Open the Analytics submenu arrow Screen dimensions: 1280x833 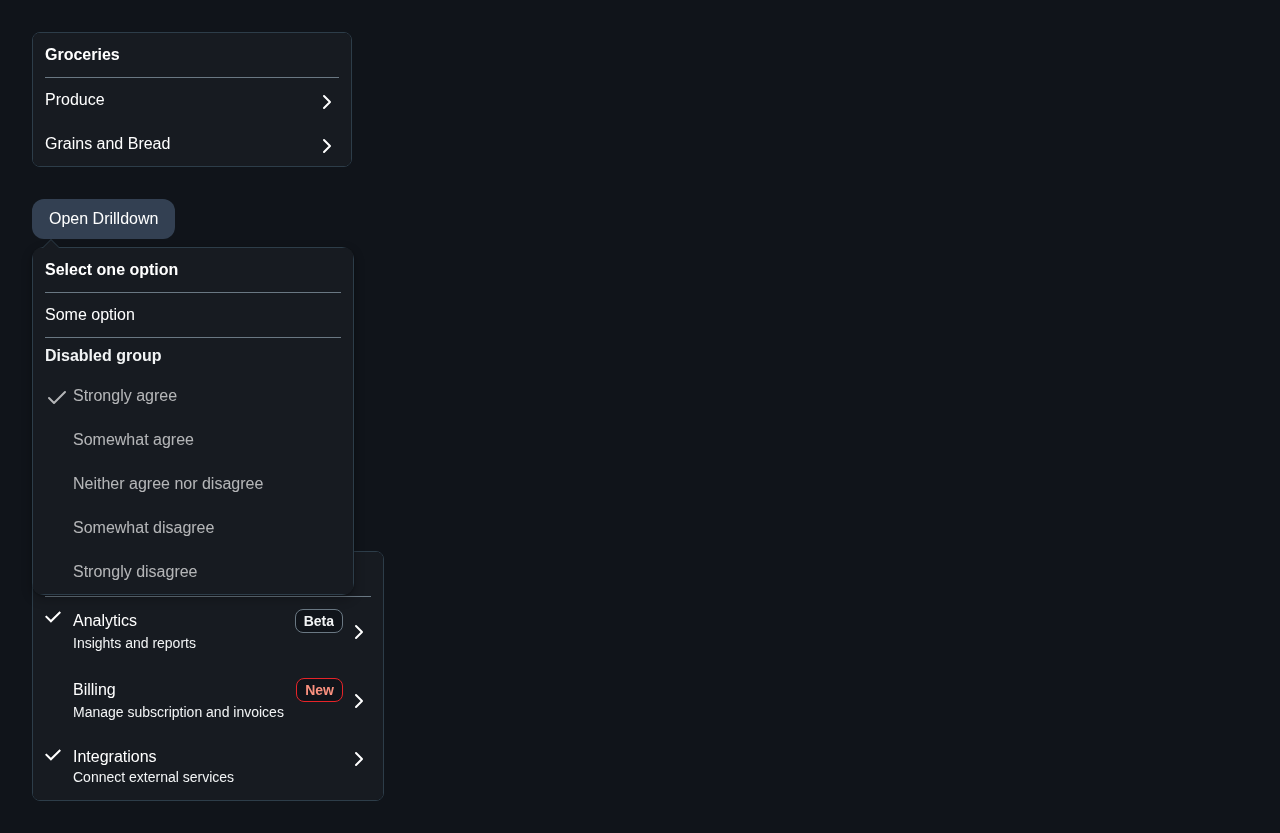coord(359,632)
